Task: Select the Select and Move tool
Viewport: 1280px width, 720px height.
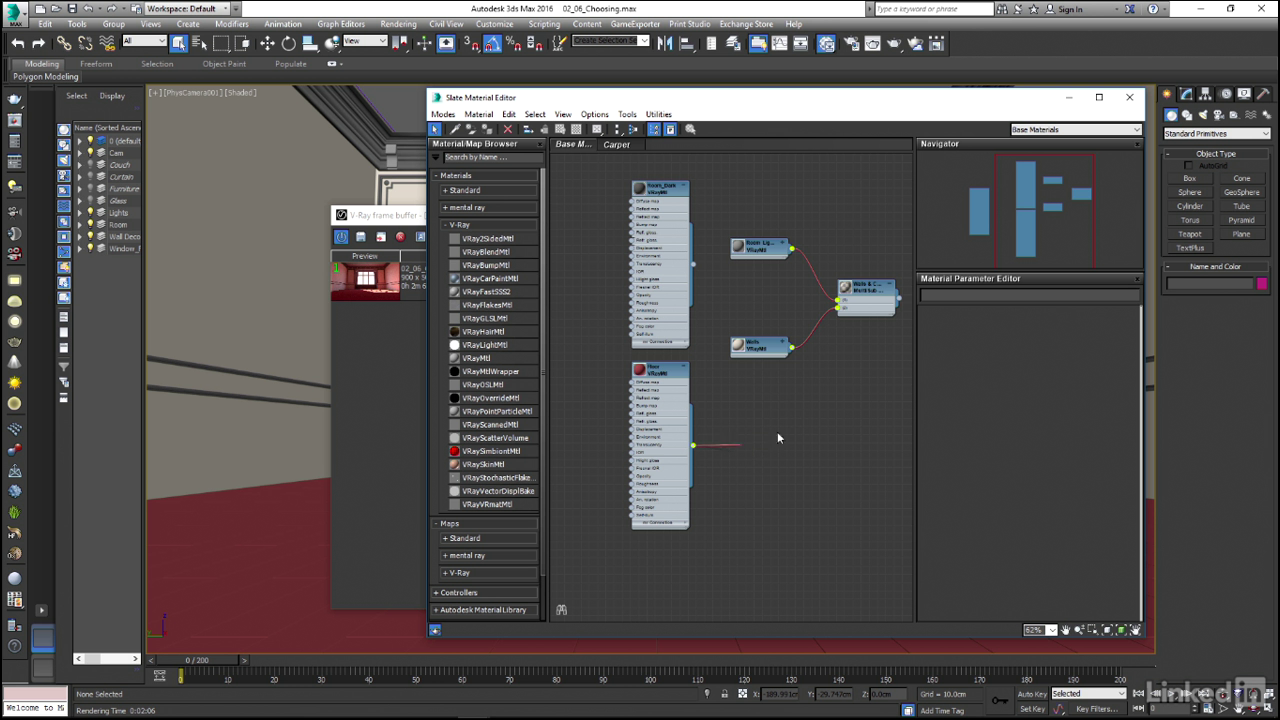Action: click(x=267, y=43)
